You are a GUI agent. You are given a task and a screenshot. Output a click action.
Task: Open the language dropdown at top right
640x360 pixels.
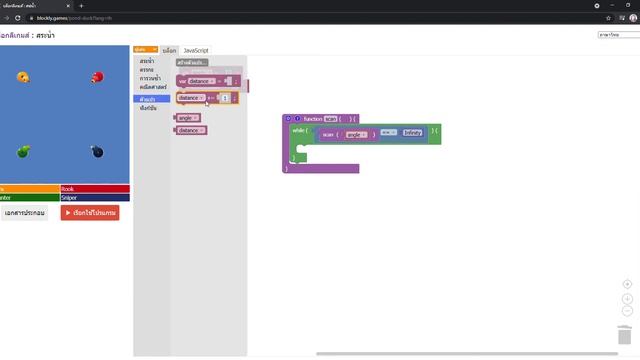(619, 35)
